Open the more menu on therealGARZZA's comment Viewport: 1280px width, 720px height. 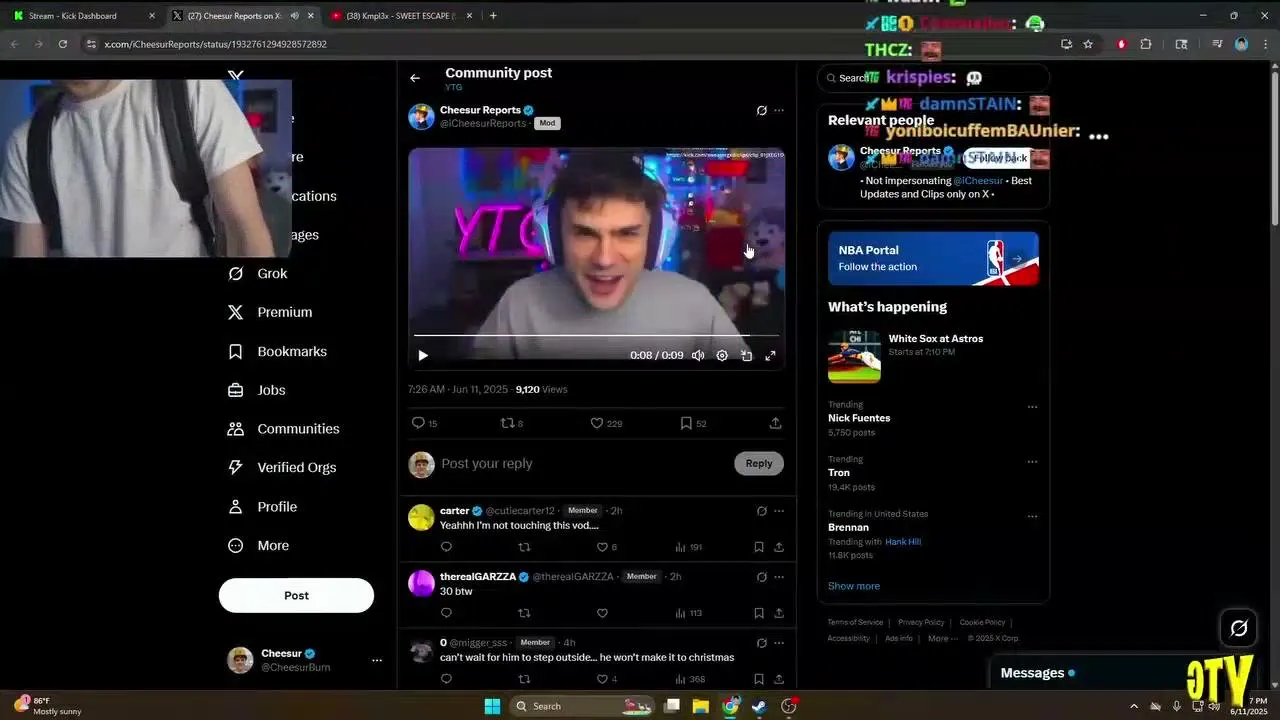779,577
